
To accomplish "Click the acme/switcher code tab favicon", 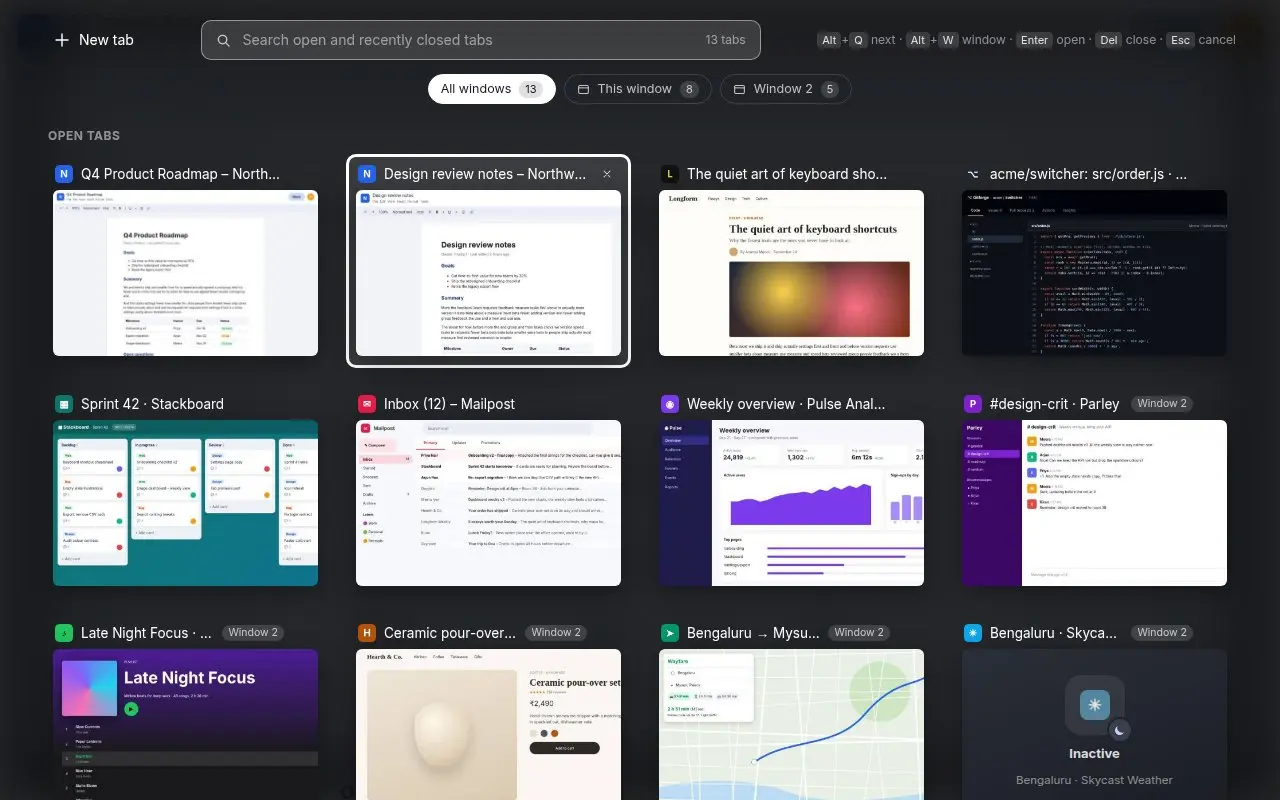I will tap(973, 174).
